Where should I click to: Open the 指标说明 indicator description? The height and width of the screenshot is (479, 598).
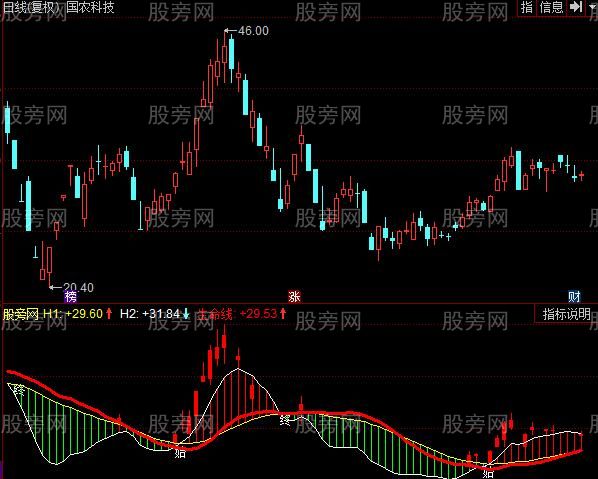566,314
